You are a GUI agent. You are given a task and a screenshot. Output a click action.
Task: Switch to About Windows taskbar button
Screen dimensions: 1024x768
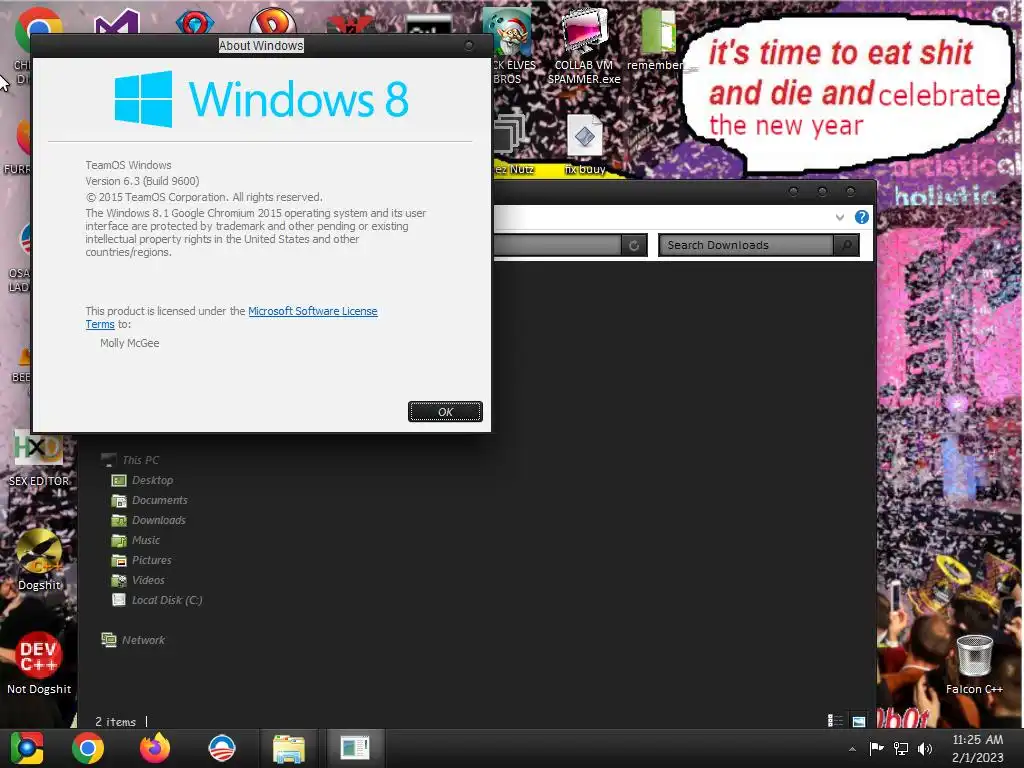pos(355,748)
